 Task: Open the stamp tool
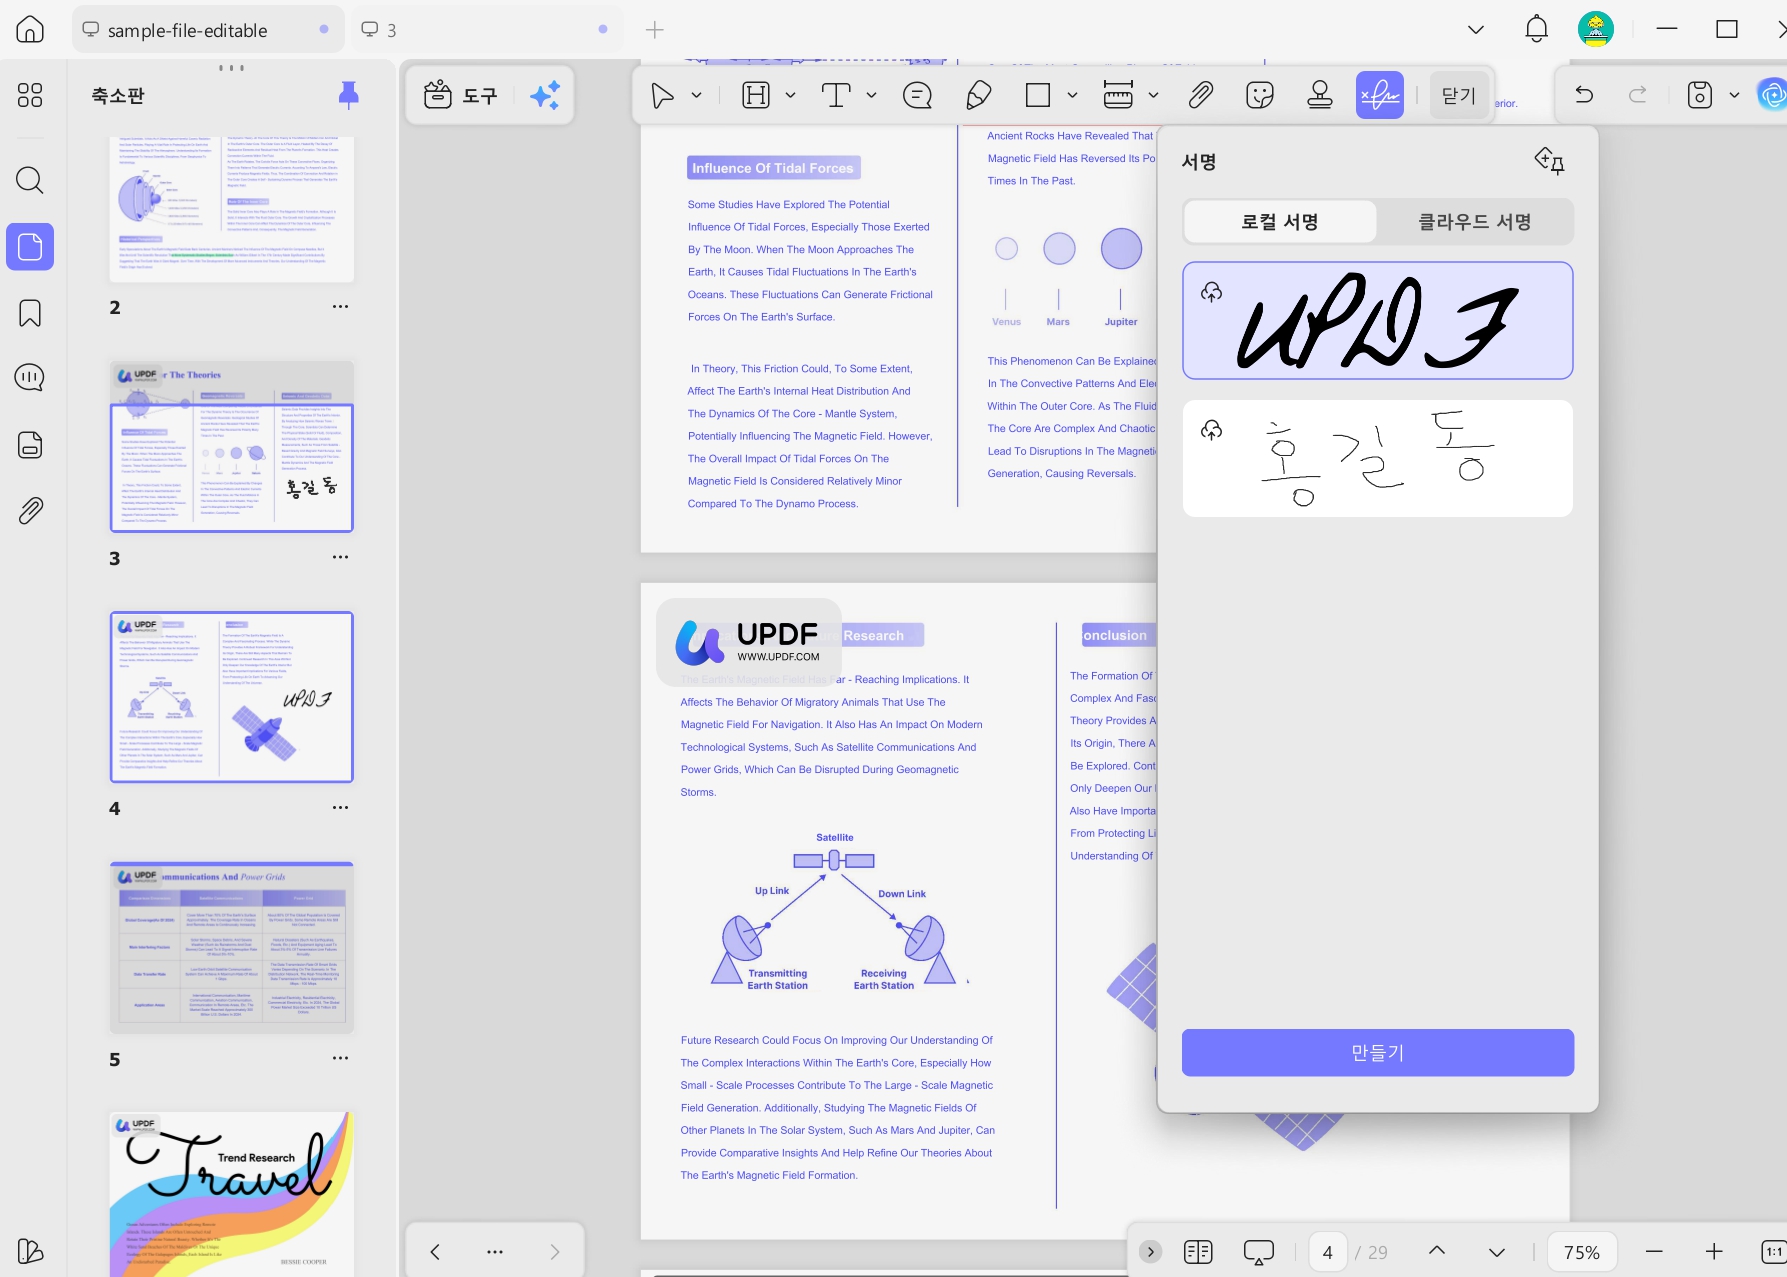pyautogui.click(x=1320, y=95)
